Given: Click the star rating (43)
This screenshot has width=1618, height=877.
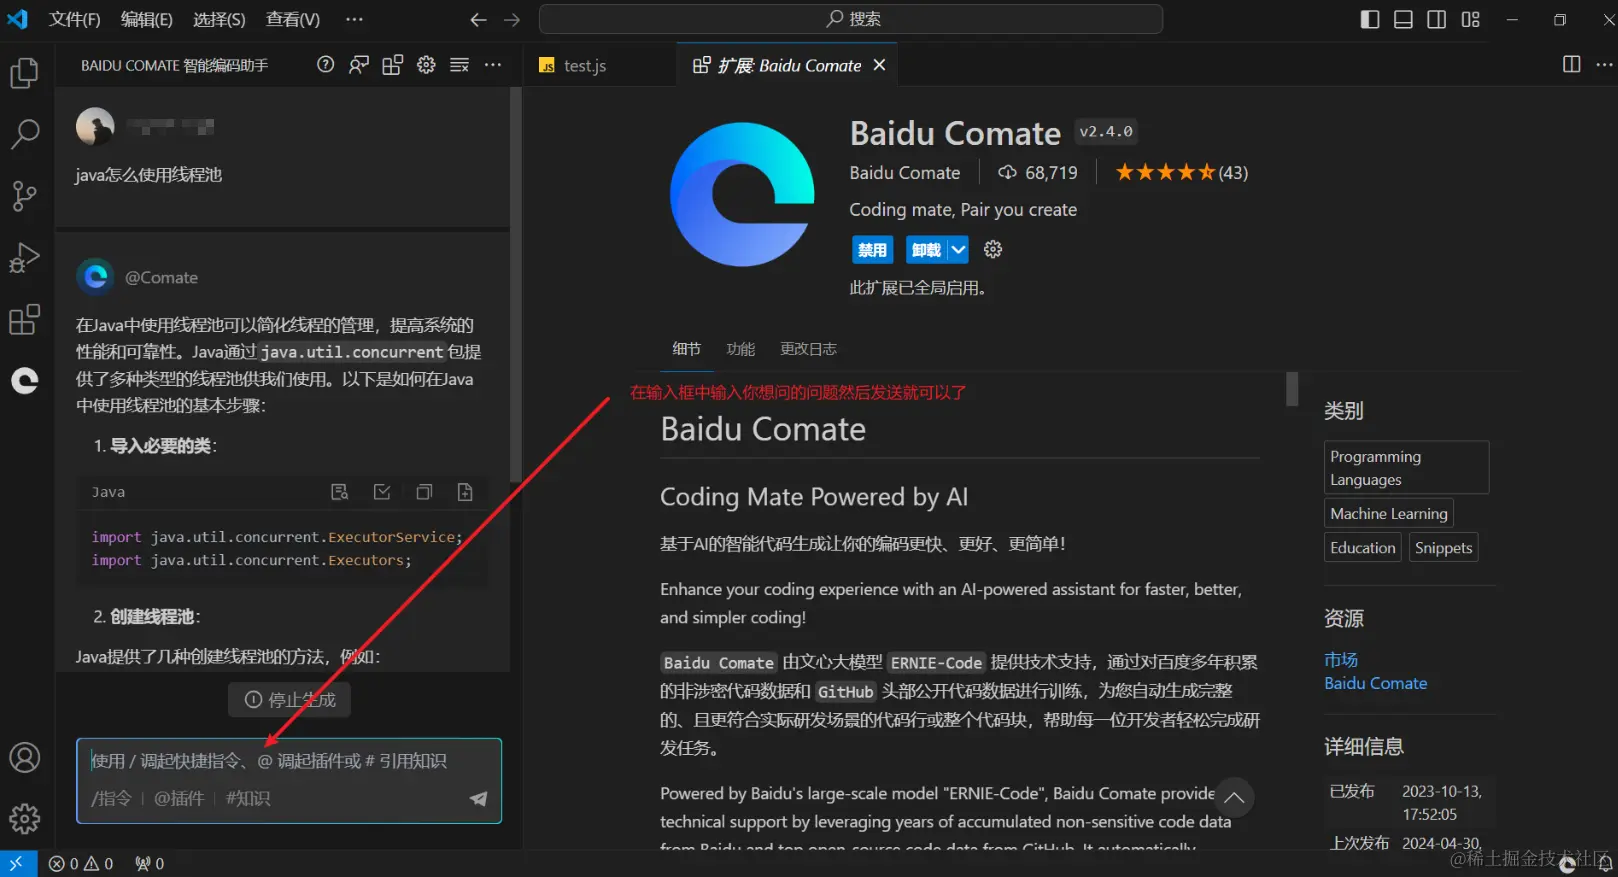Looking at the screenshot, I should click(x=1182, y=173).
